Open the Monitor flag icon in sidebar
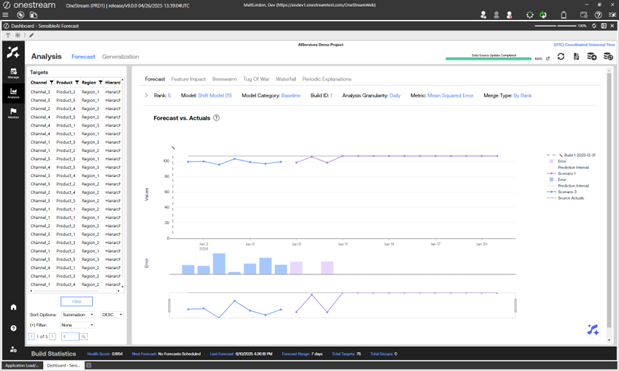This screenshot has width=619, height=371. click(13, 113)
